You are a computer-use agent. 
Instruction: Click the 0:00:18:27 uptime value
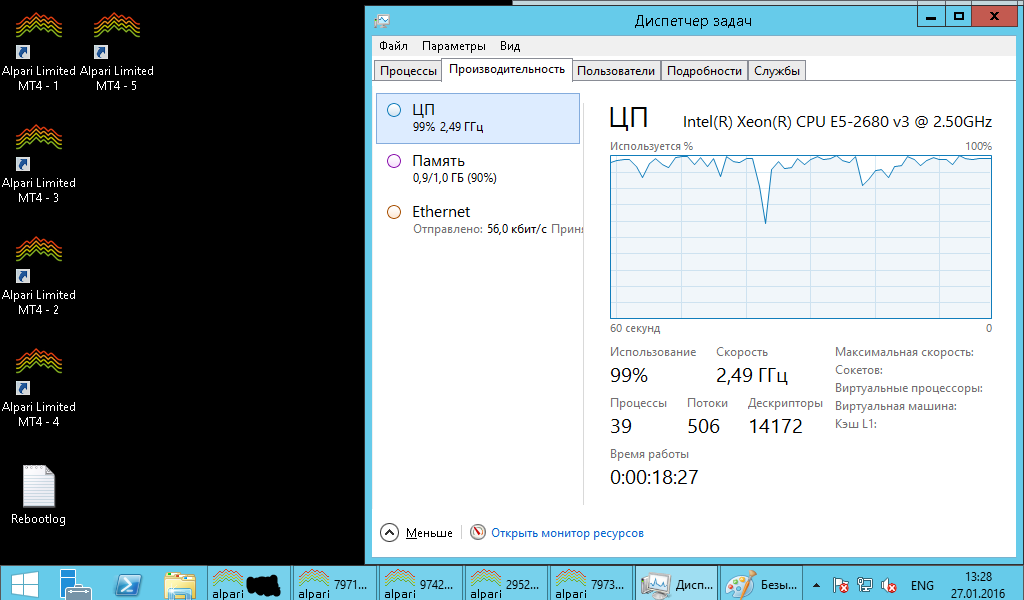click(x=654, y=477)
